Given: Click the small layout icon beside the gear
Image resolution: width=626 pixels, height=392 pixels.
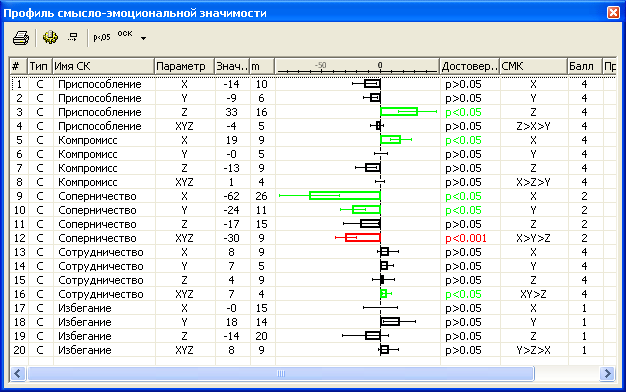Looking at the screenshot, I should tap(73, 38).
